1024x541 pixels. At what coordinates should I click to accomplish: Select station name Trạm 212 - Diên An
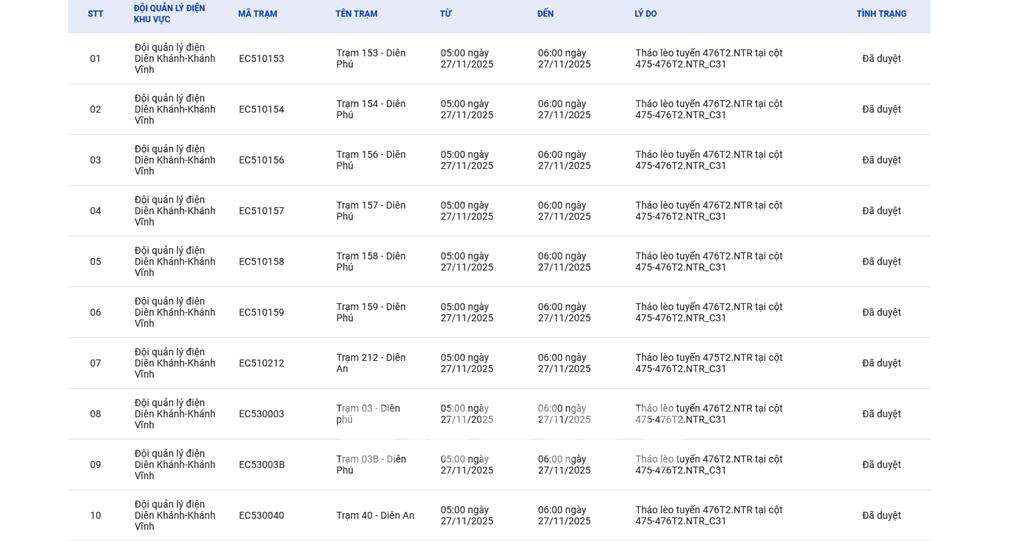pos(370,363)
